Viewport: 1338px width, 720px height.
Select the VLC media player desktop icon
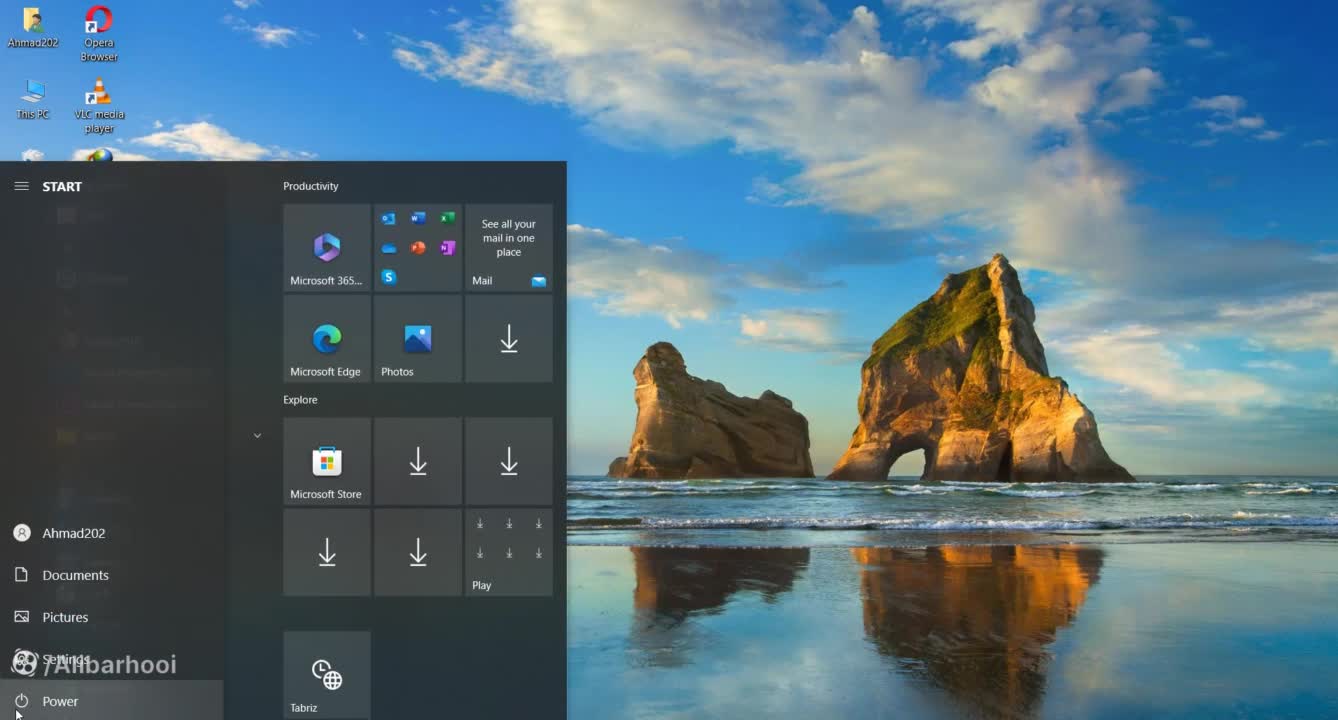click(99, 104)
